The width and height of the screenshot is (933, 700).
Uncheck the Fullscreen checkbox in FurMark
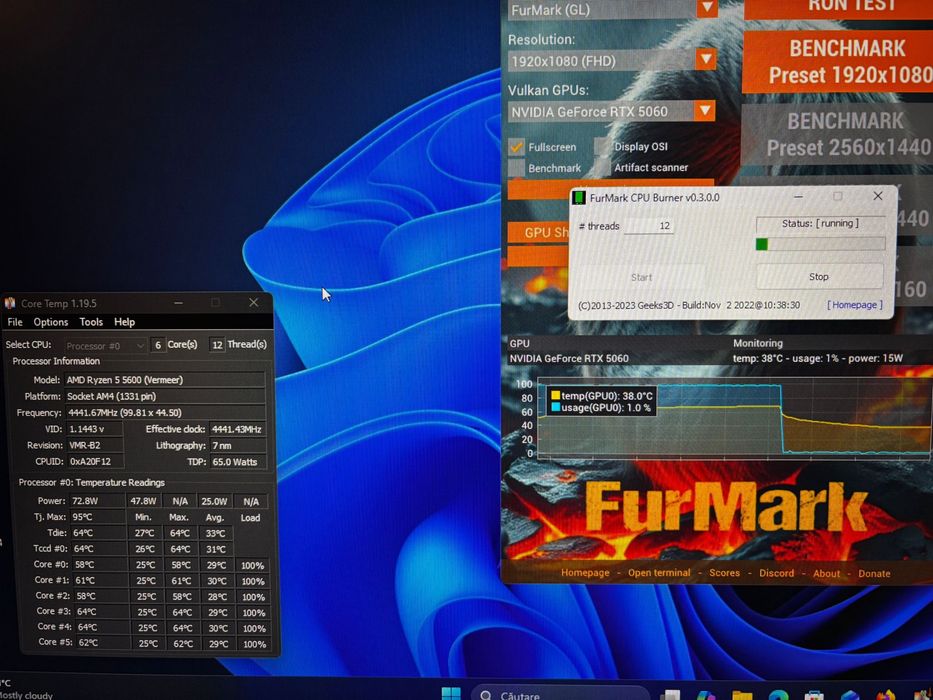pyautogui.click(x=516, y=146)
